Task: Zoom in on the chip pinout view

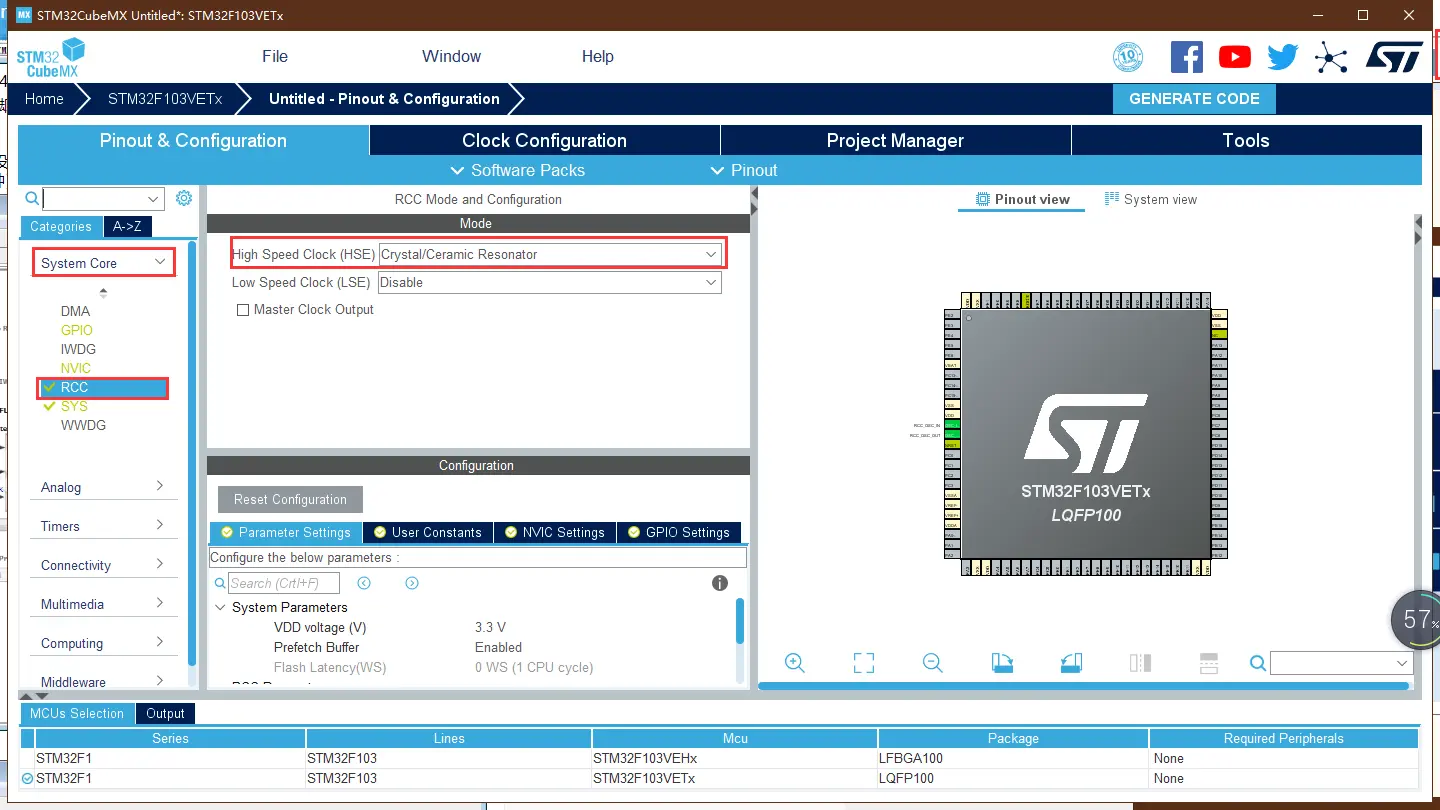Action: 794,663
